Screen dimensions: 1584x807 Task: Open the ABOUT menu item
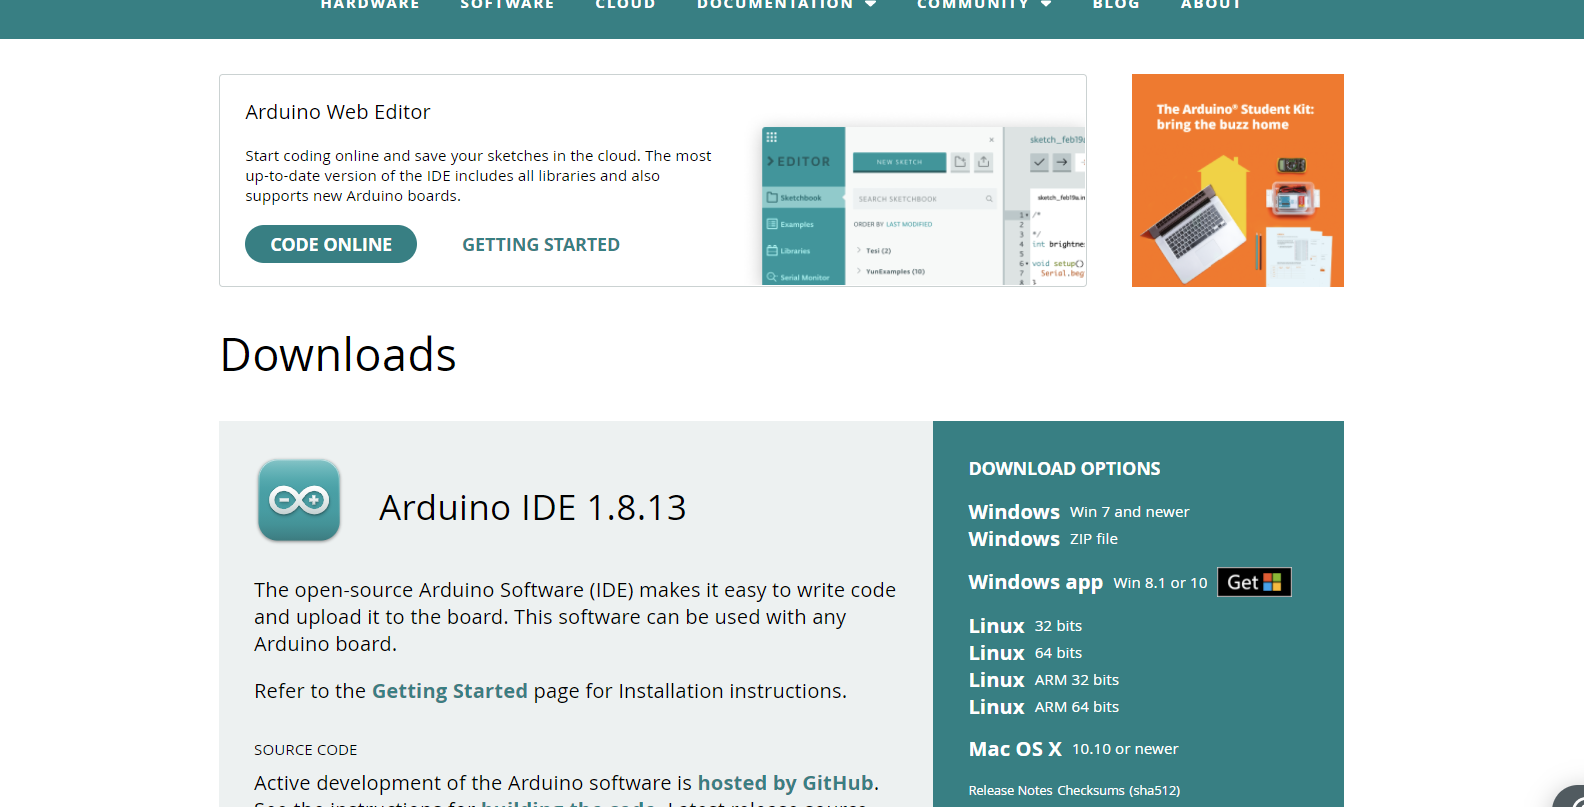pos(1211,5)
